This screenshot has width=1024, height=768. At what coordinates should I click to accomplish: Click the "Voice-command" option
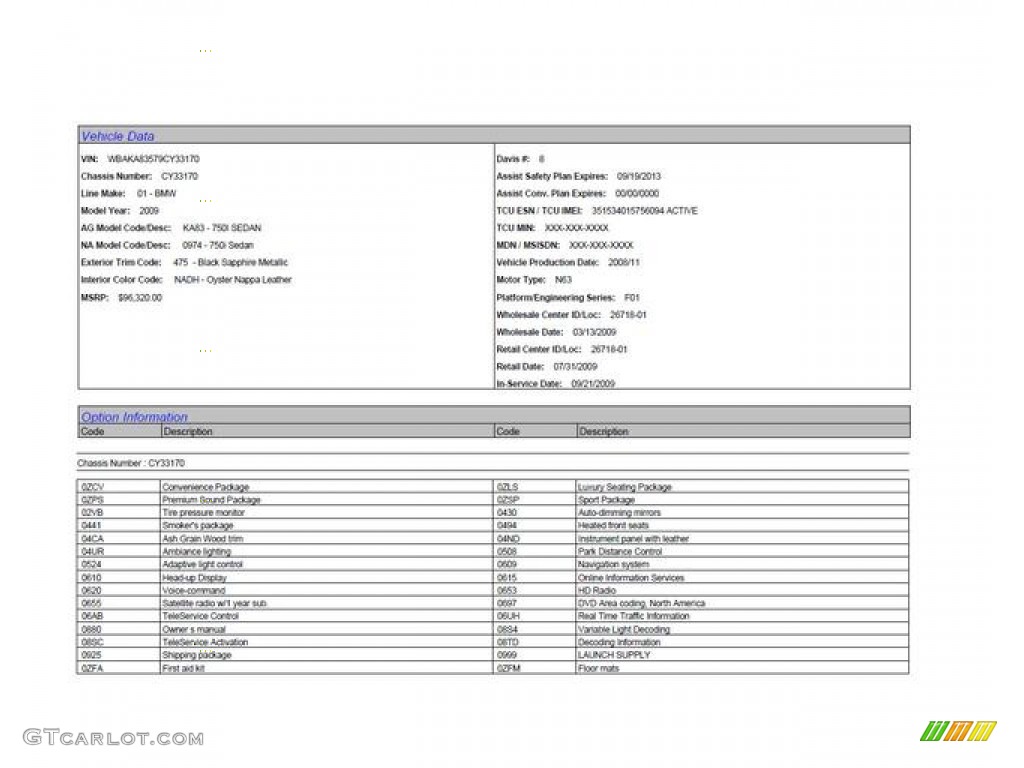193,590
